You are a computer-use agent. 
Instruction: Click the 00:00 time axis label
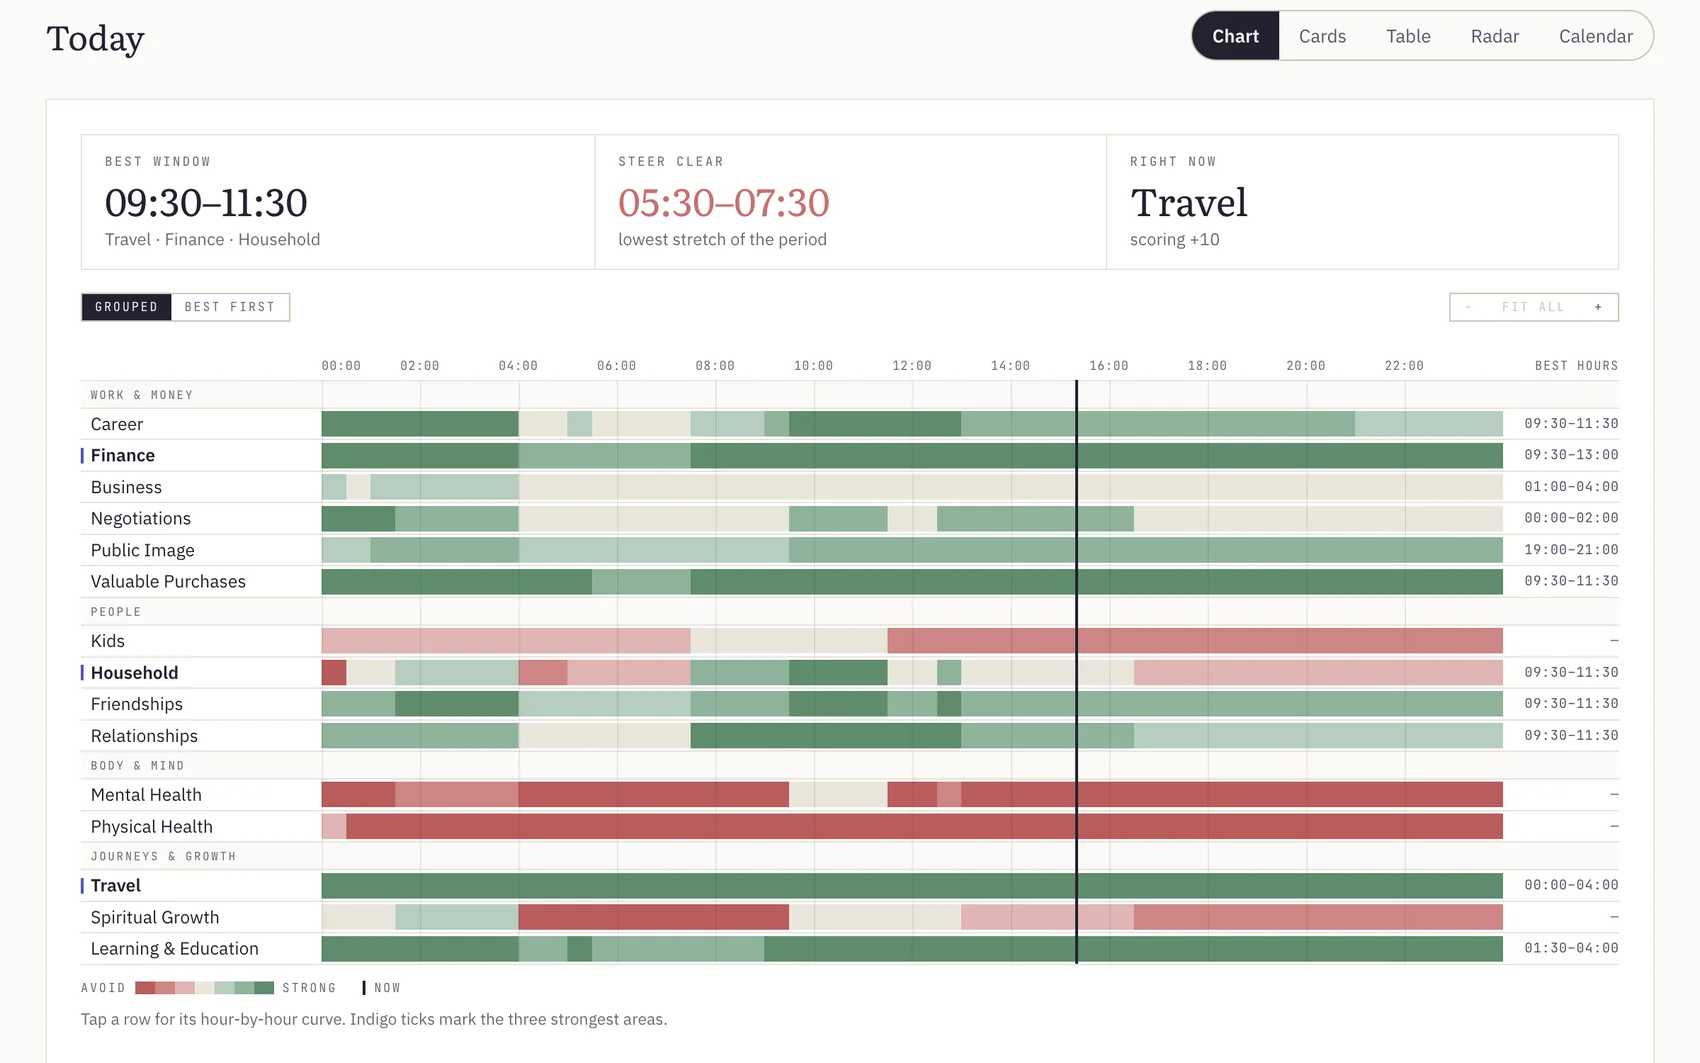tap(341, 366)
